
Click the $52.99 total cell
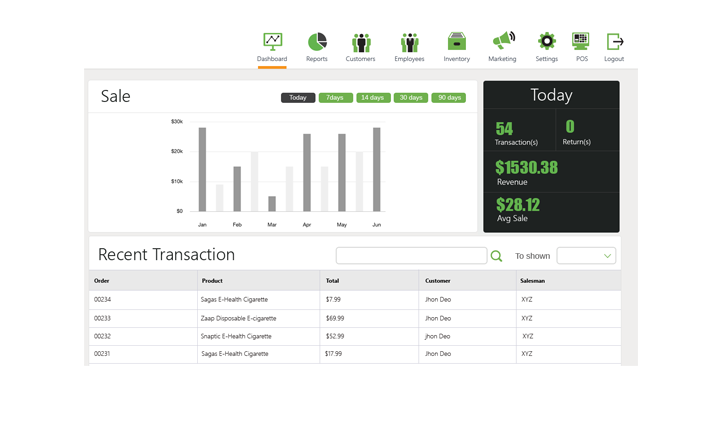click(x=335, y=336)
